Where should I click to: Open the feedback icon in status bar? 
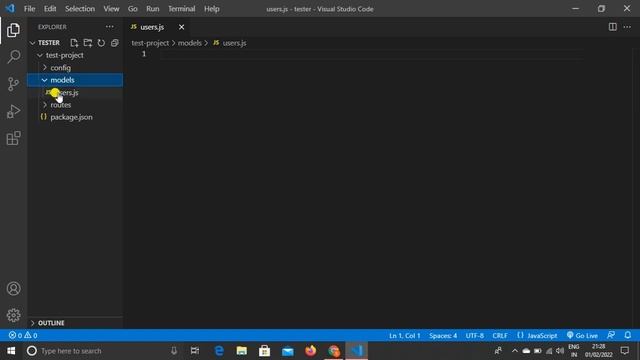(611, 335)
